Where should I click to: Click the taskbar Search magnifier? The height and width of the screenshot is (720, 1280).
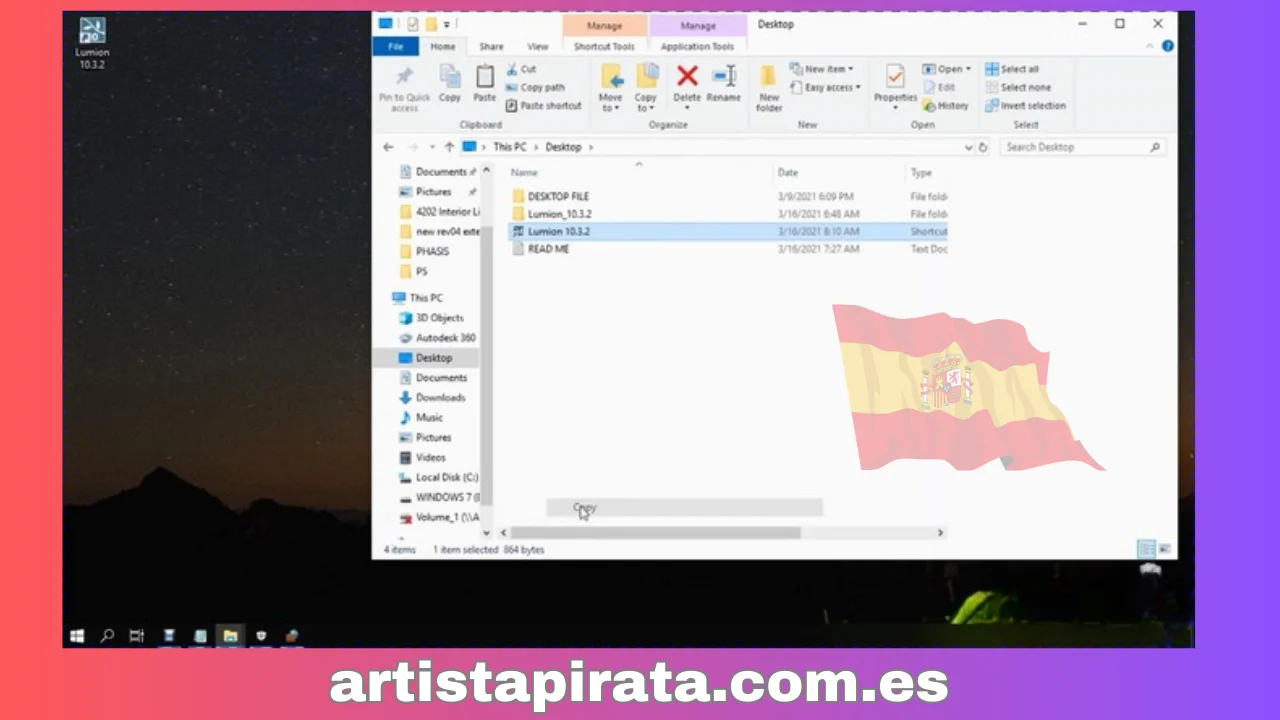107,635
